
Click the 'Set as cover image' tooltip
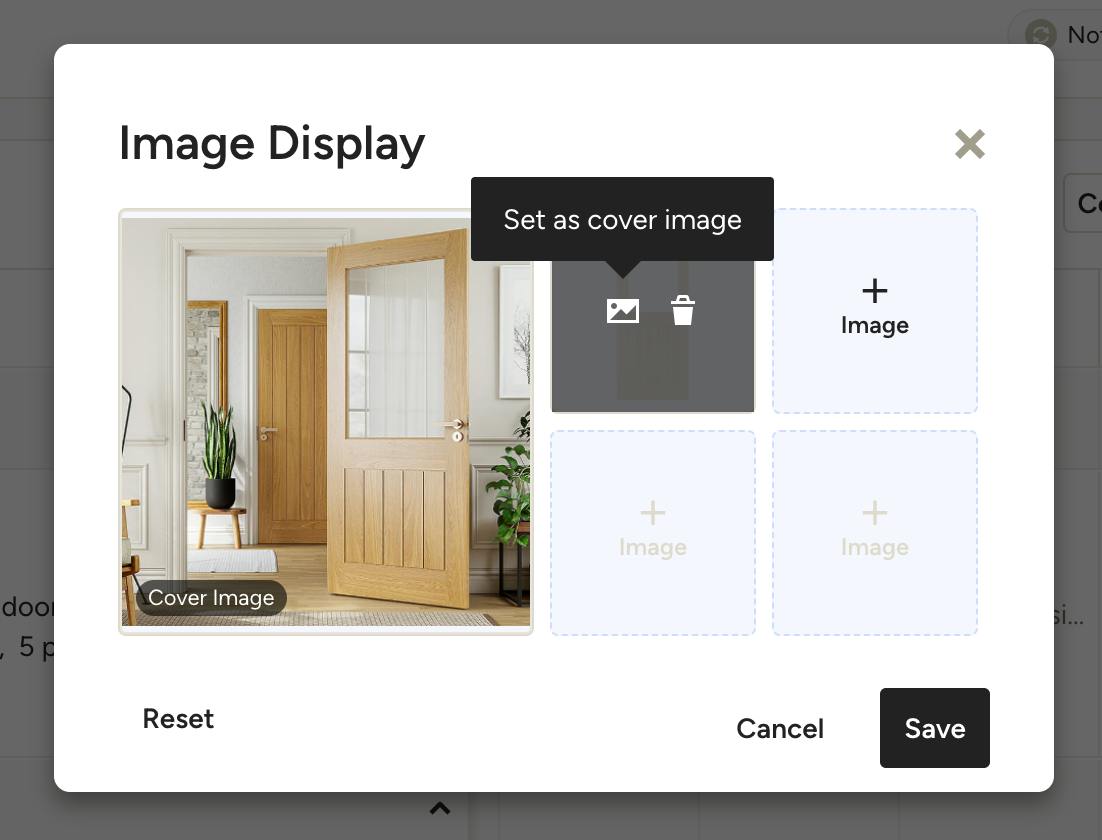pos(622,219)
